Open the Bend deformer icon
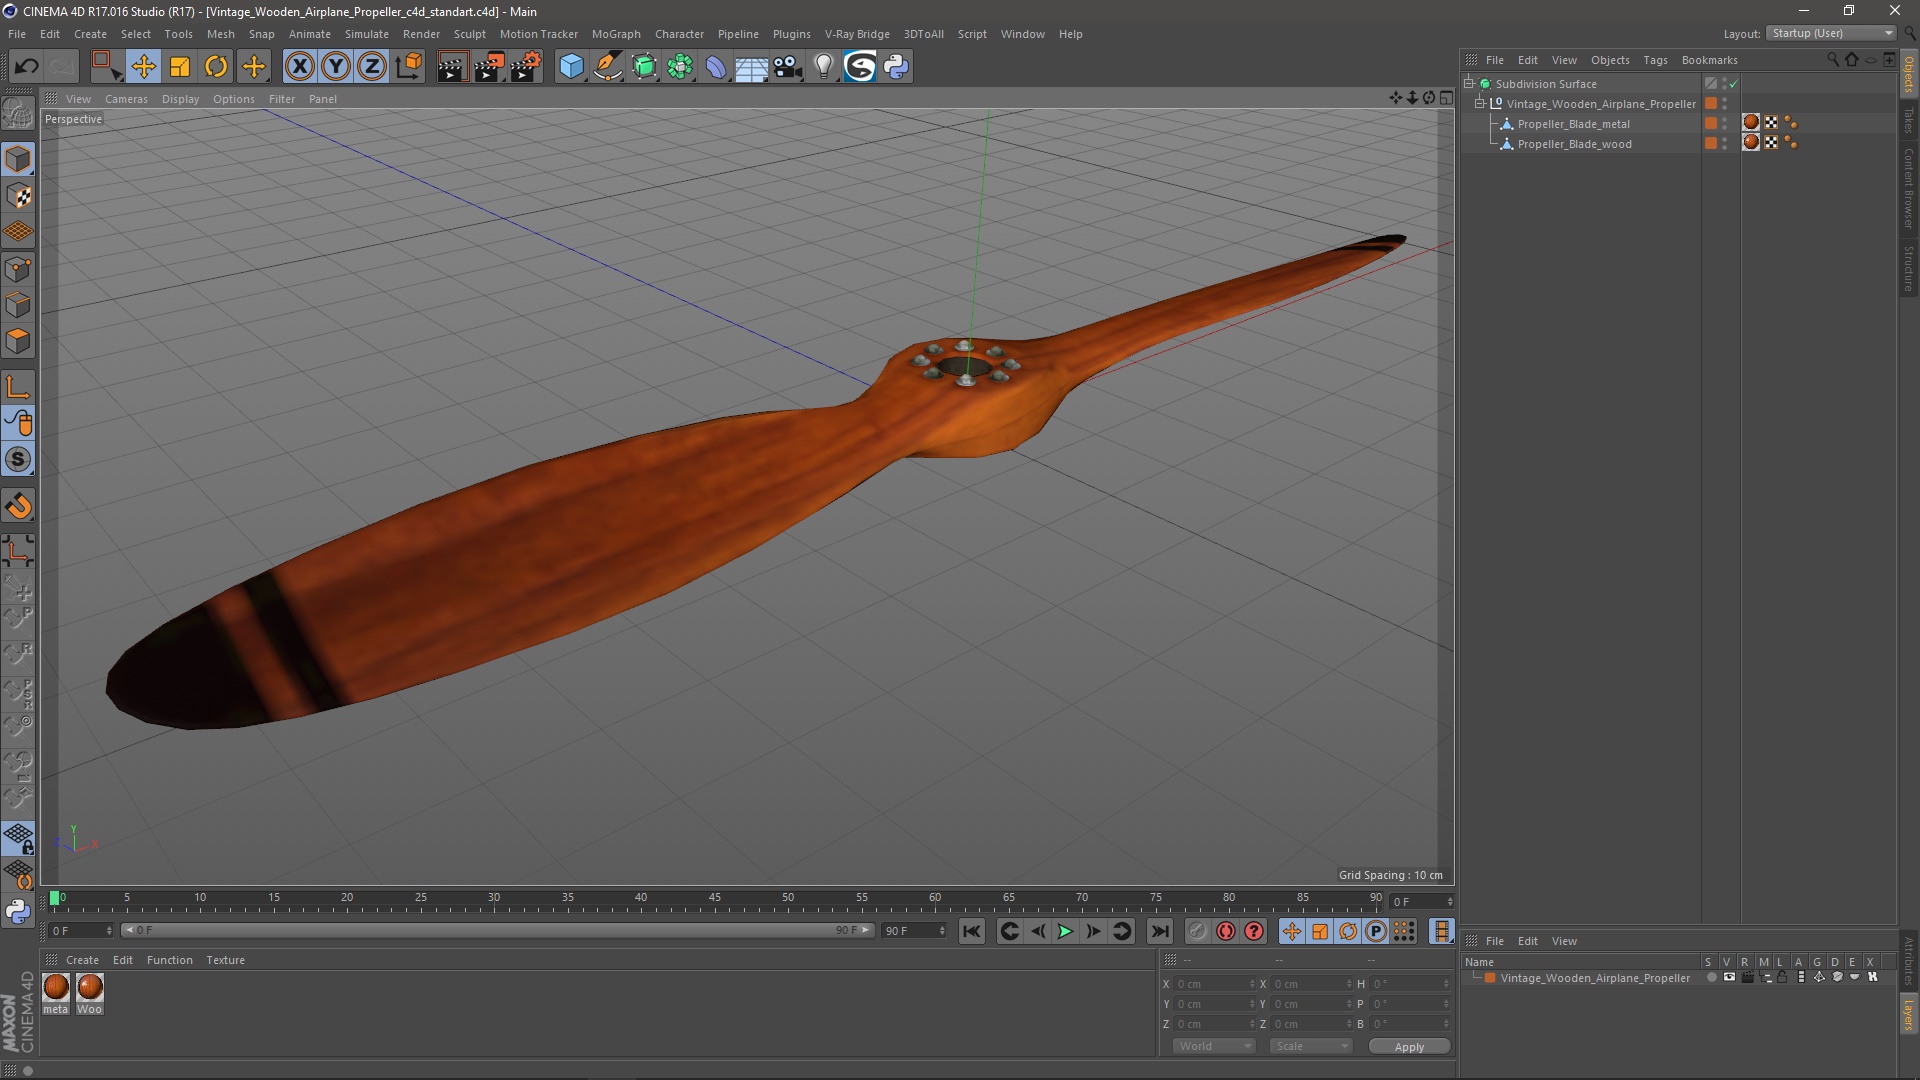Screen dimensions: 1920x1080 point(716,67)
